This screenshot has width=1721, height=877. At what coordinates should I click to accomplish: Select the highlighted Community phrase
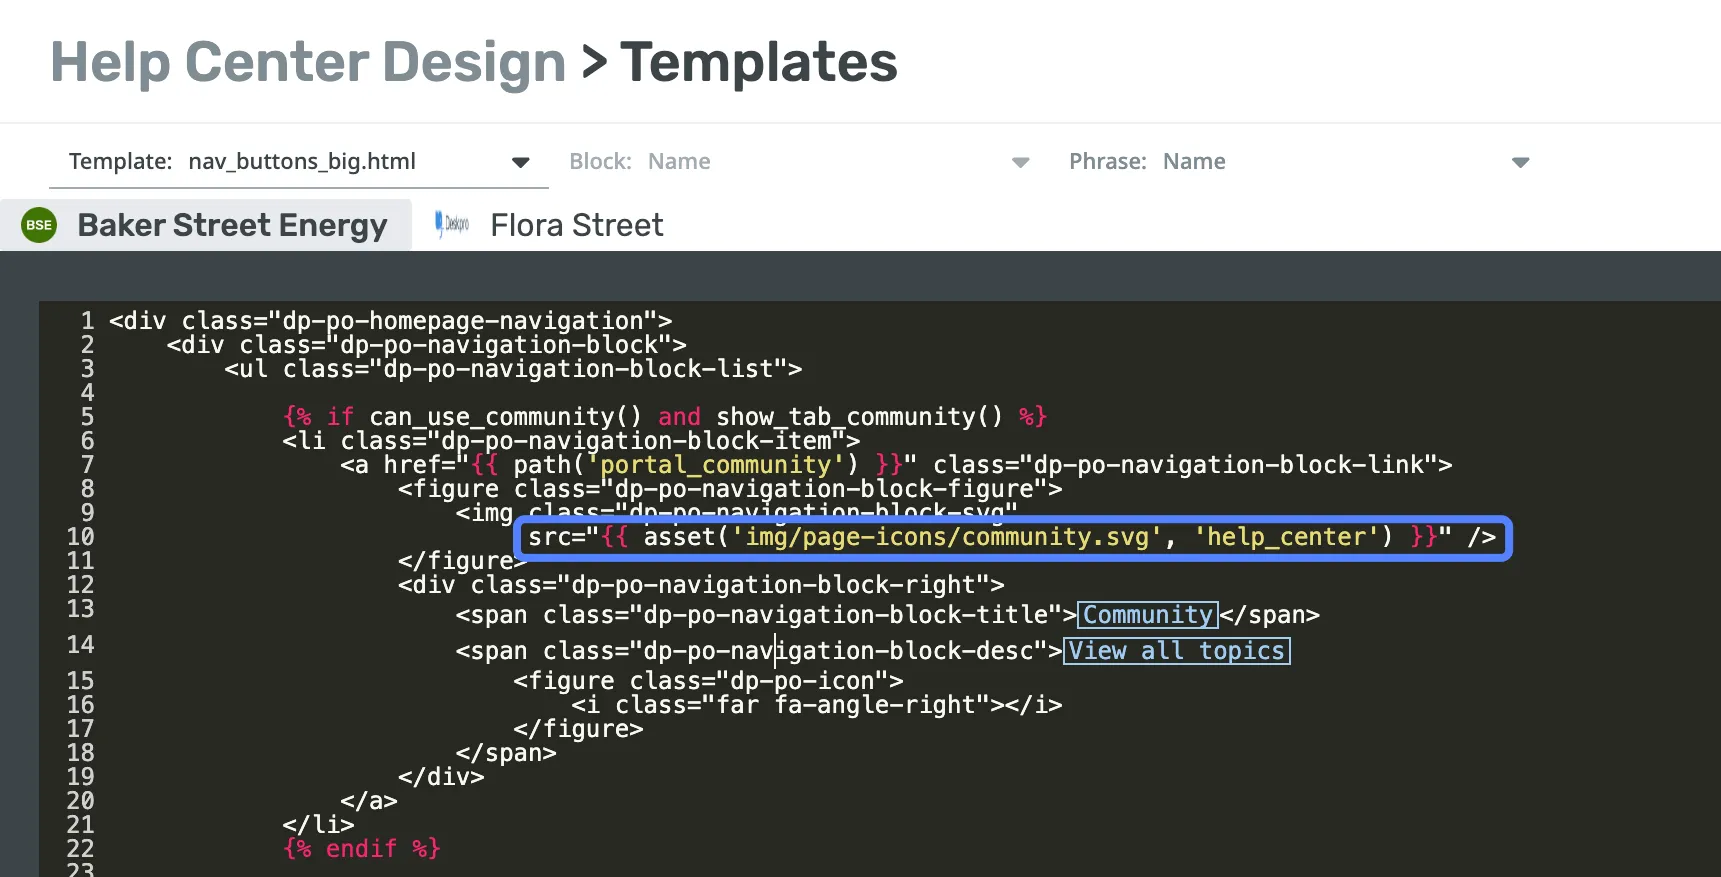tap(1147, 615)
